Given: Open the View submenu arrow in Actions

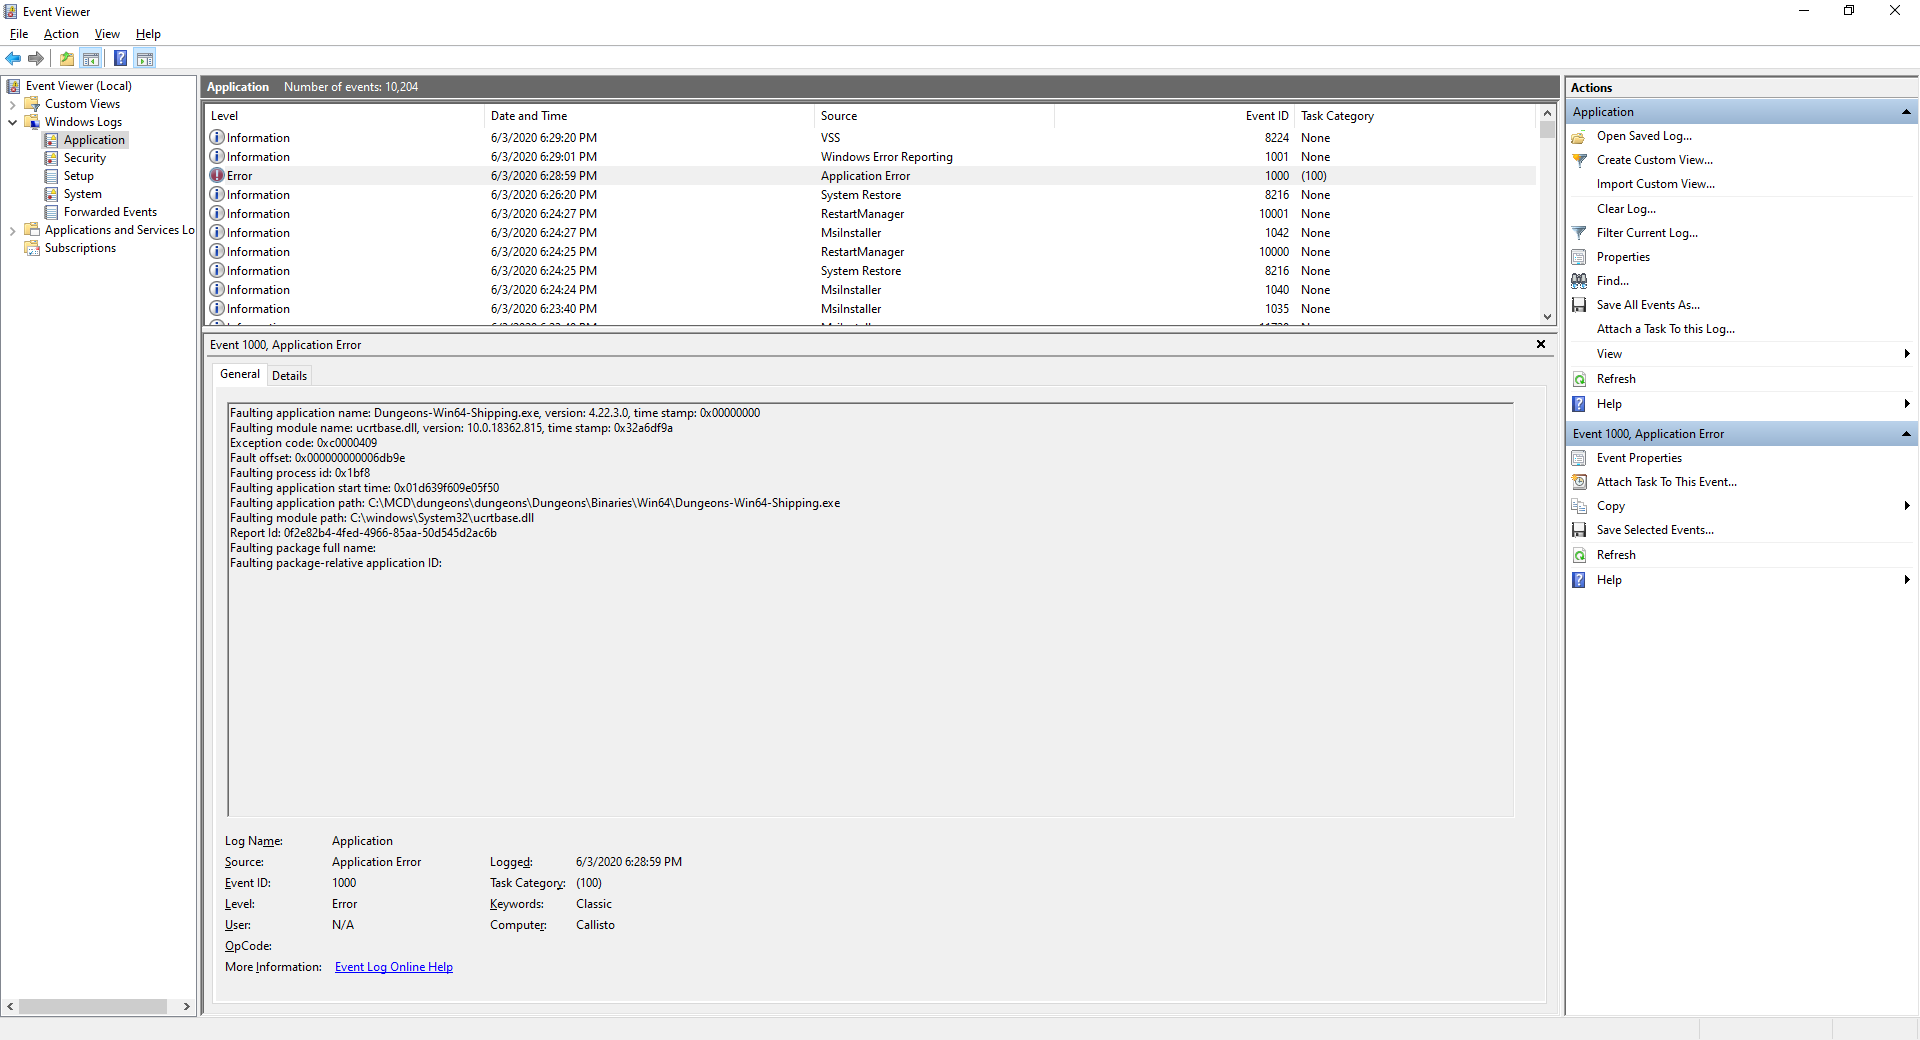Looking at the screenshot, I should click(1907, 354).
